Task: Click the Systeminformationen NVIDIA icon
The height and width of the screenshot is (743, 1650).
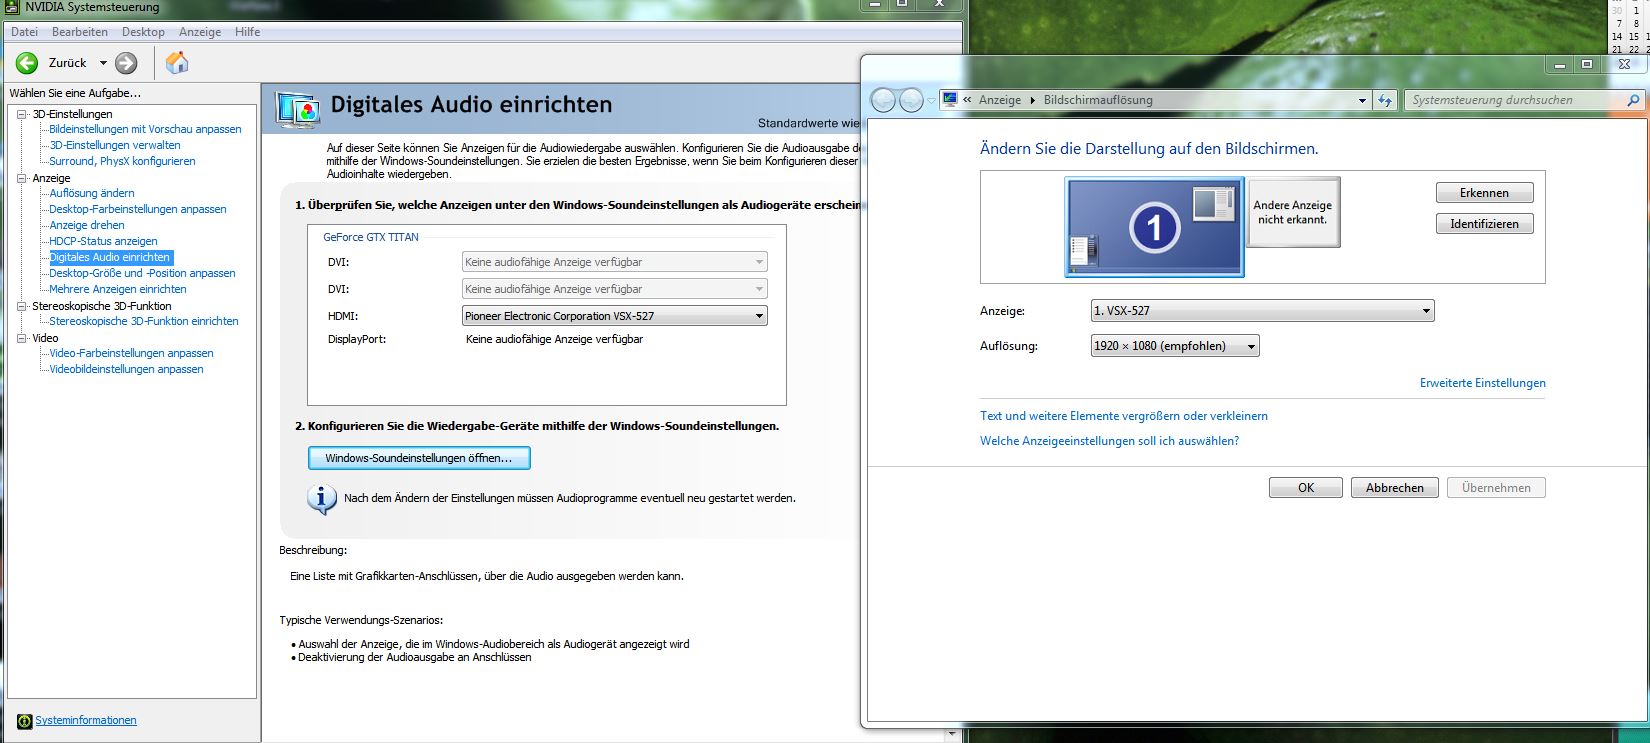Action: click(25, 721)
